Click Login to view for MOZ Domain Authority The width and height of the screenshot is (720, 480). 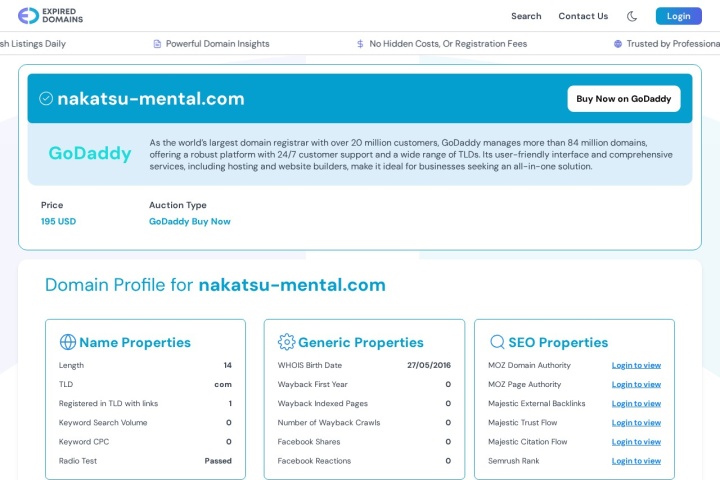[636, 366]
